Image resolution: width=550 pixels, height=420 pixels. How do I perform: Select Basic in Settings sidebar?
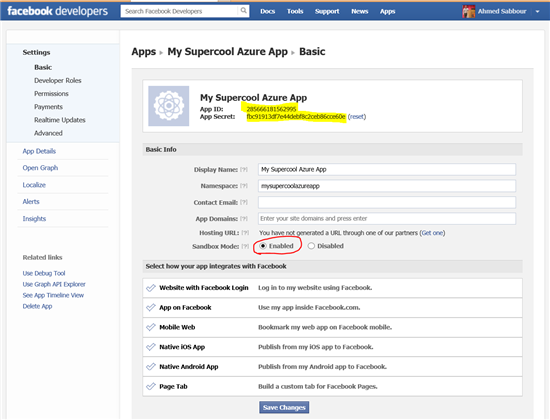(43, 67)
